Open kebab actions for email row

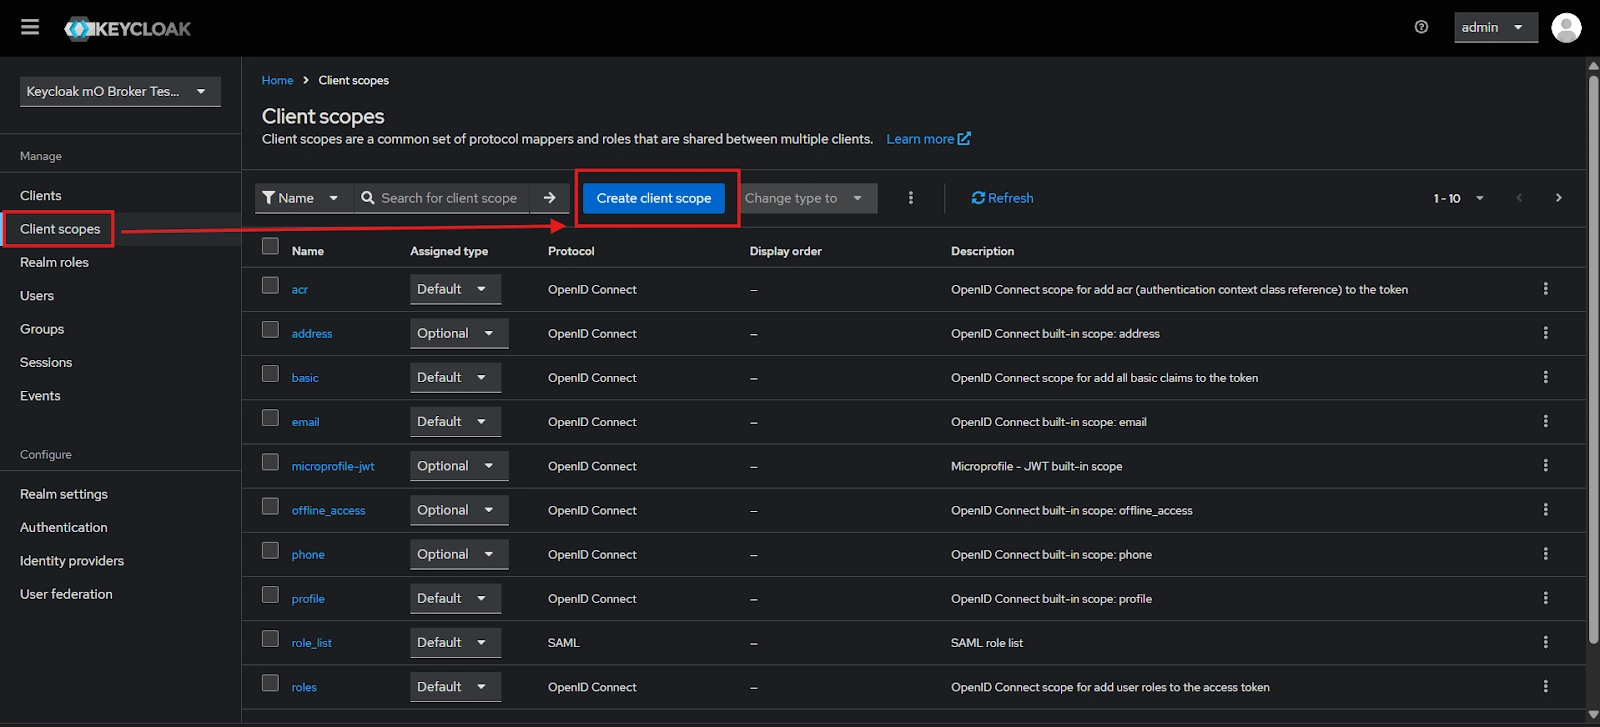click(1545, 421)
